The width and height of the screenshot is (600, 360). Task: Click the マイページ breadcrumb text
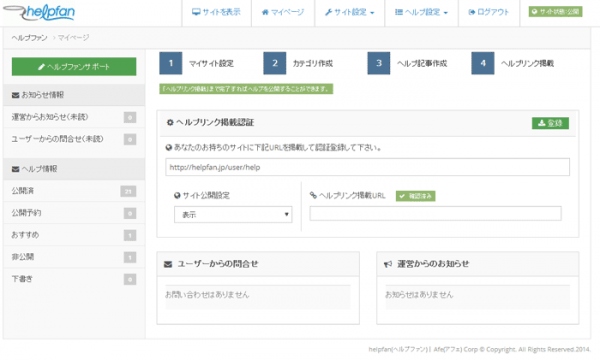click(73, 37)
